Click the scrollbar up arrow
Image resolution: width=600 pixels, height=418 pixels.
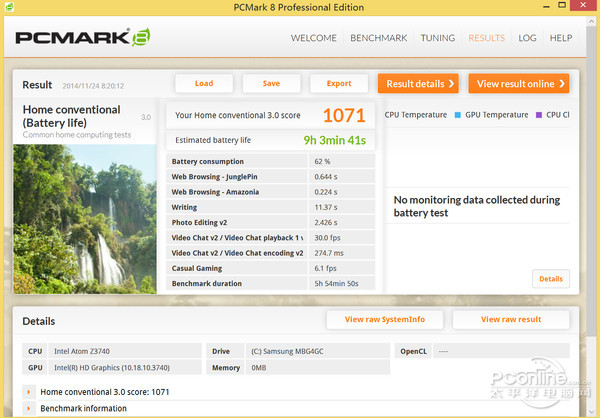(591, 22)
